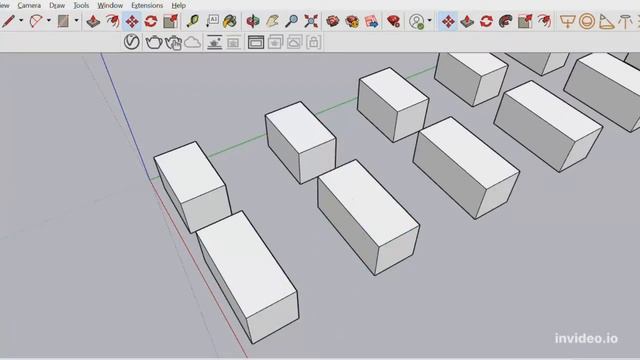Open the Extension Manager ruby icon

pos(393,21)
